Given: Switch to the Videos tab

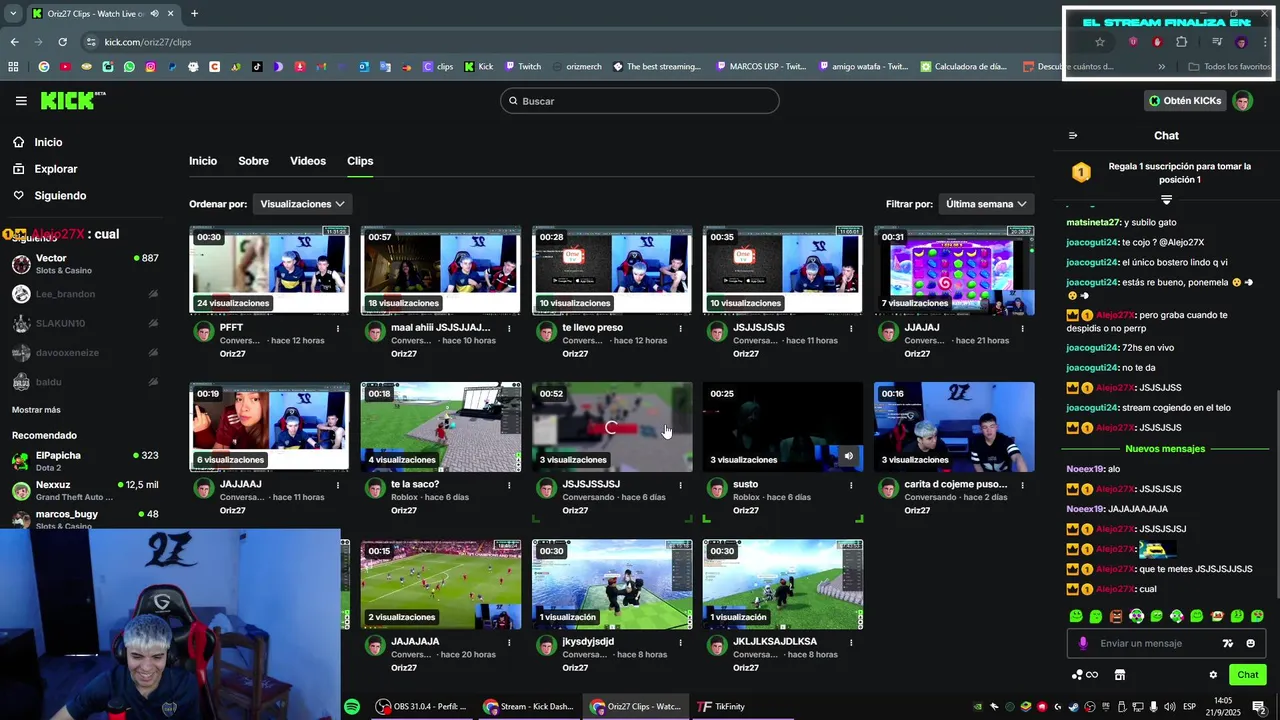Looking at the screenshot, I should click(308, 161).
